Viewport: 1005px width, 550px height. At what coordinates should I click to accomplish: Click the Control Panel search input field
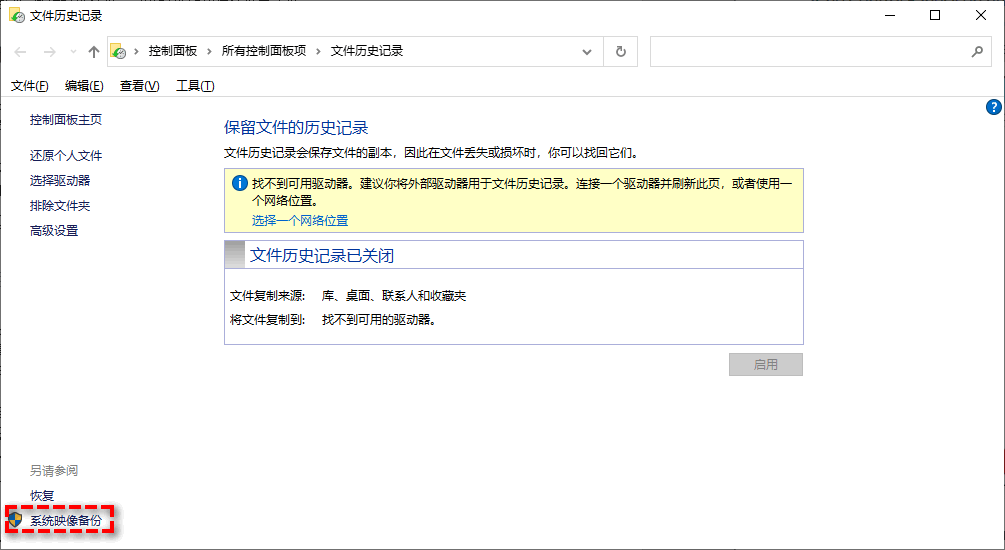pos(805,52)
